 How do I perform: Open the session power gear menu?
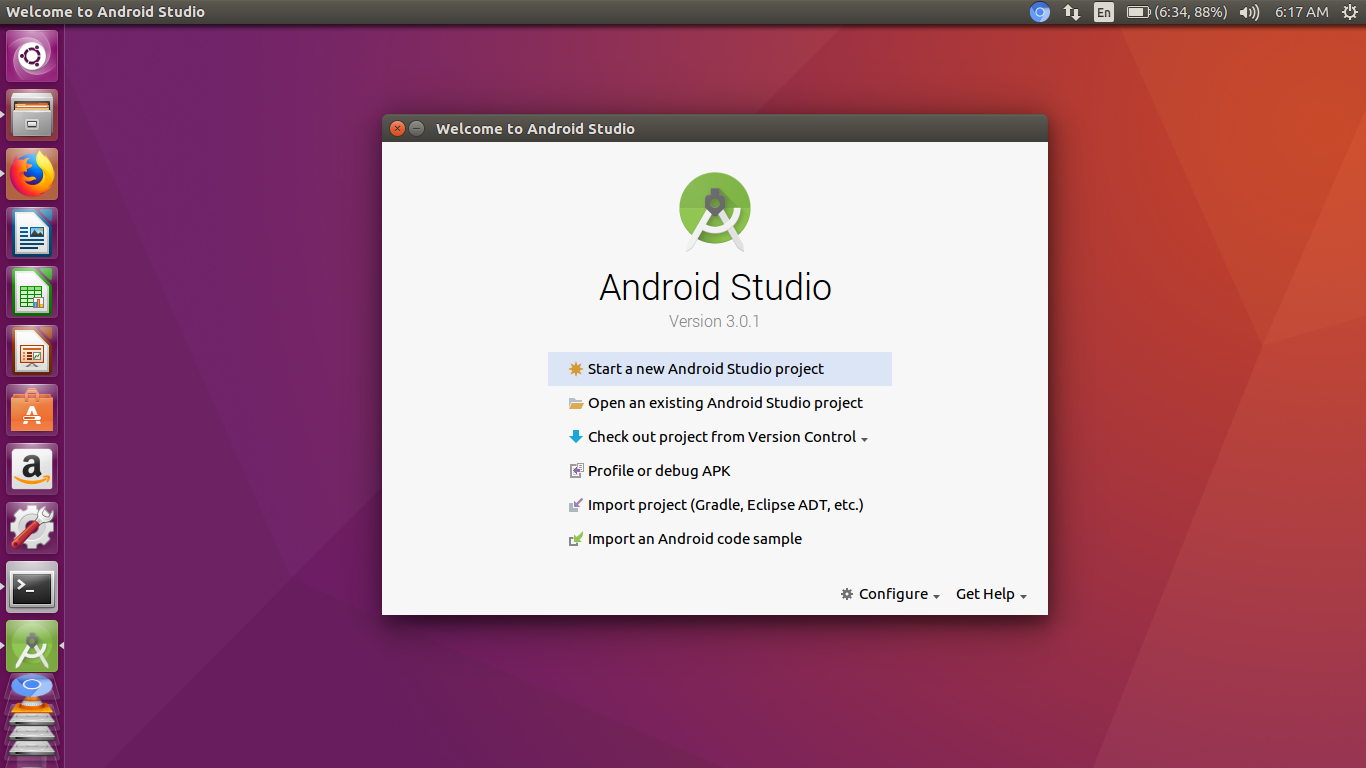point(1349,12)
